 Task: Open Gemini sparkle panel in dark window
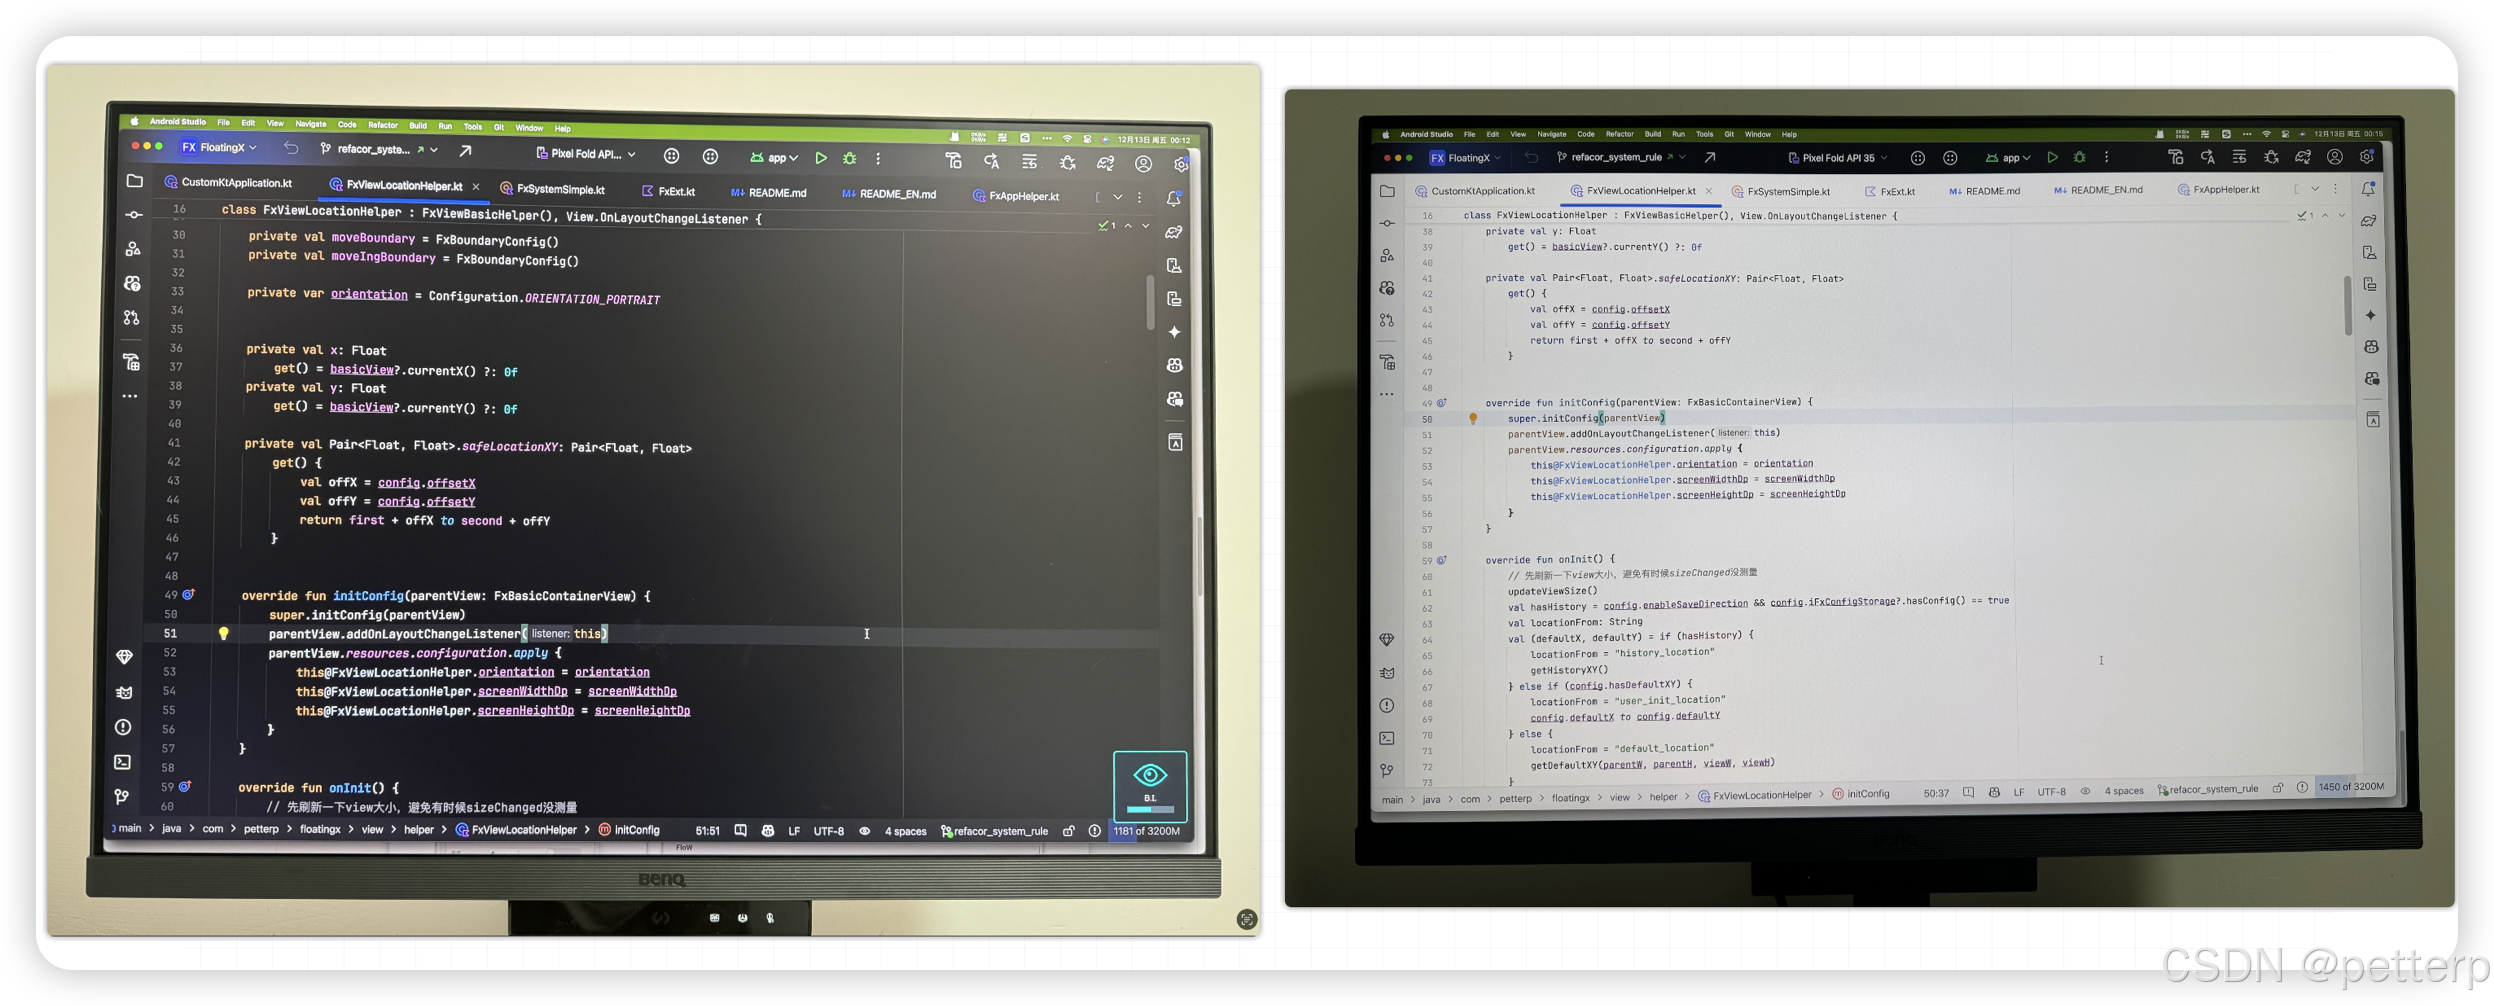(x=1175, y=332)
